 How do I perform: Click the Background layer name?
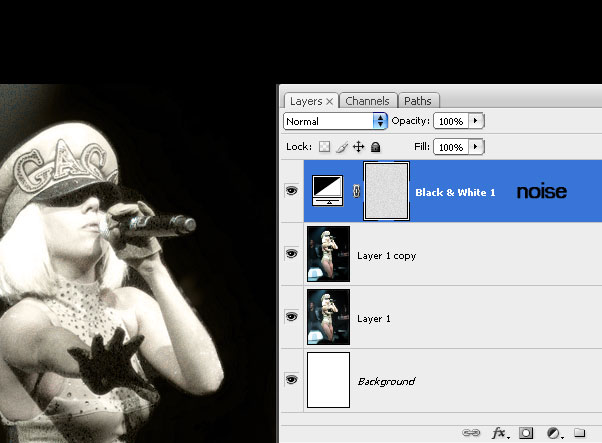point(387,382)
